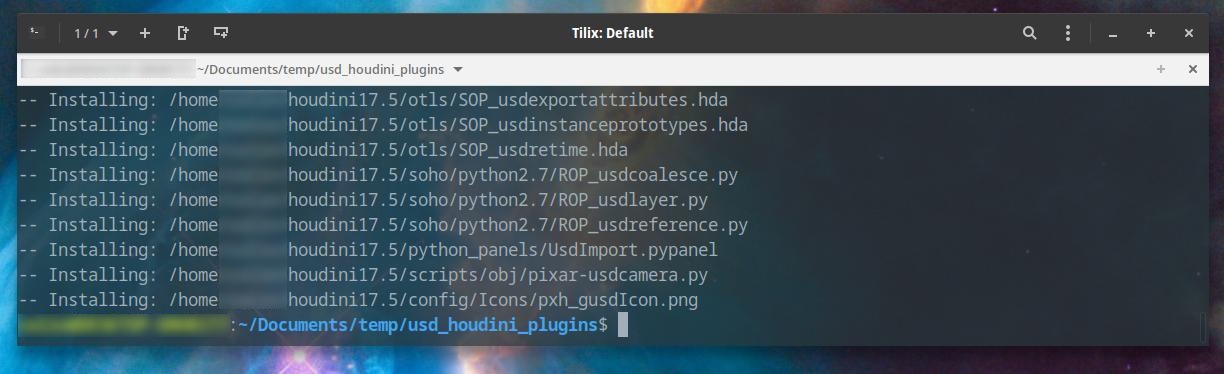The width and height of the screenshot is (1224, 374).
Task: Click the terminal prompt cursor block
Action: point(623,325)
